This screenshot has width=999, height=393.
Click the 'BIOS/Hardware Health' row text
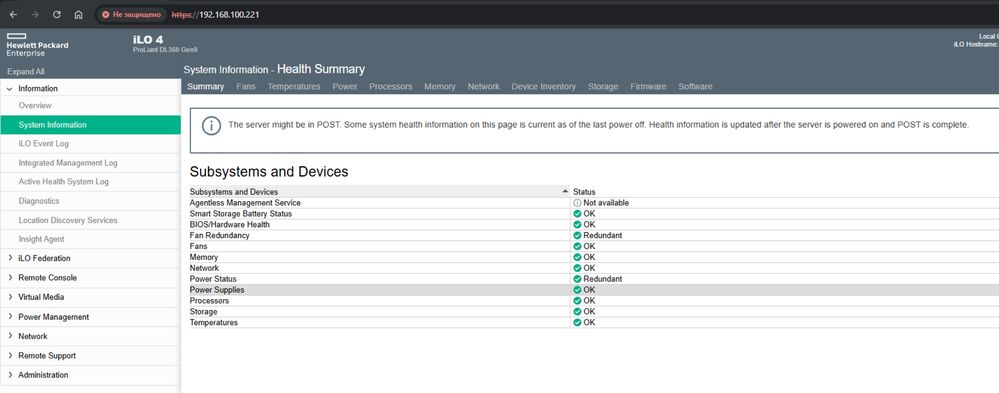[x=230, y=225]
